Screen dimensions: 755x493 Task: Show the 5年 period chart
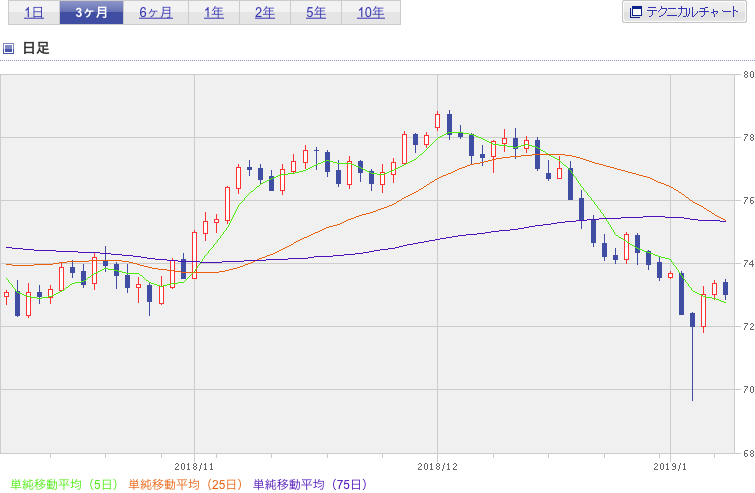pyautogui.click(x=316, y=12)
